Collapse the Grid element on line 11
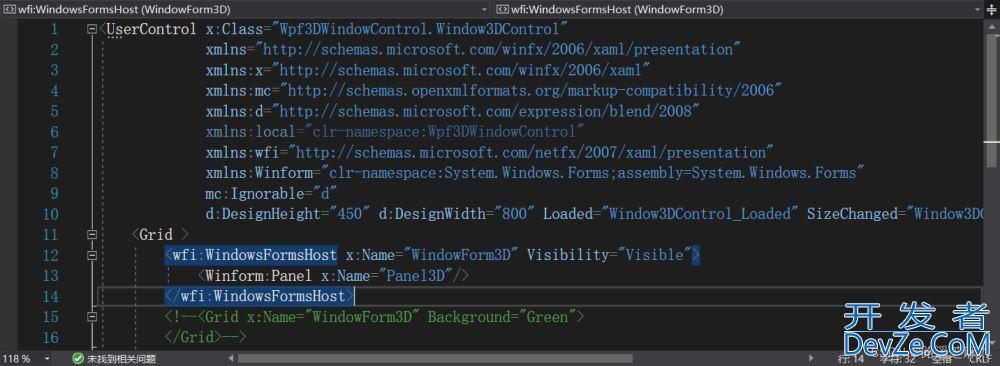The height and width of the screenshot is (366, 1000). (92, 235)
